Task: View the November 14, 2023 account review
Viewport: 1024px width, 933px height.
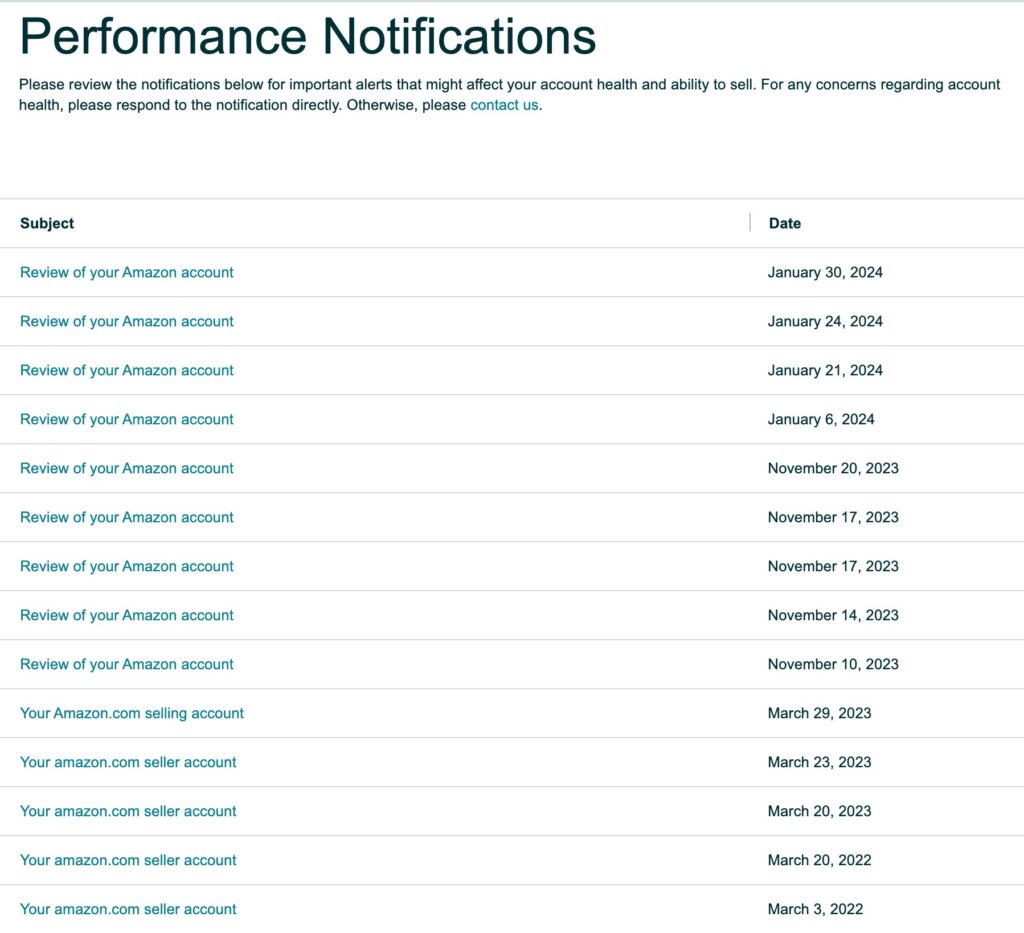Action: [x=126, y=615]
